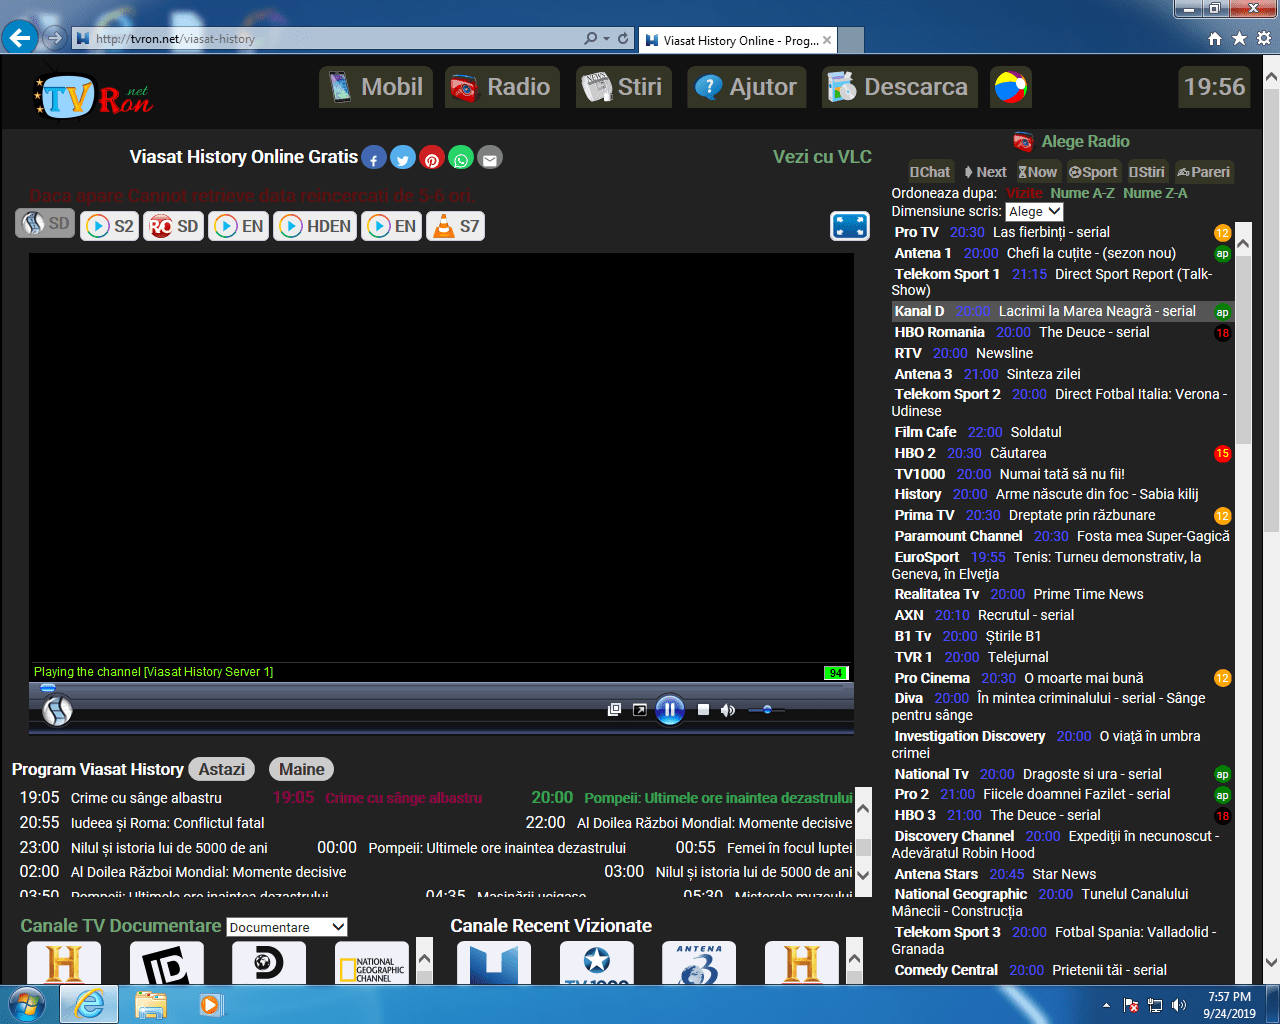Open the Investigation Discovery channel thumbnail

(x=167, y=963)
